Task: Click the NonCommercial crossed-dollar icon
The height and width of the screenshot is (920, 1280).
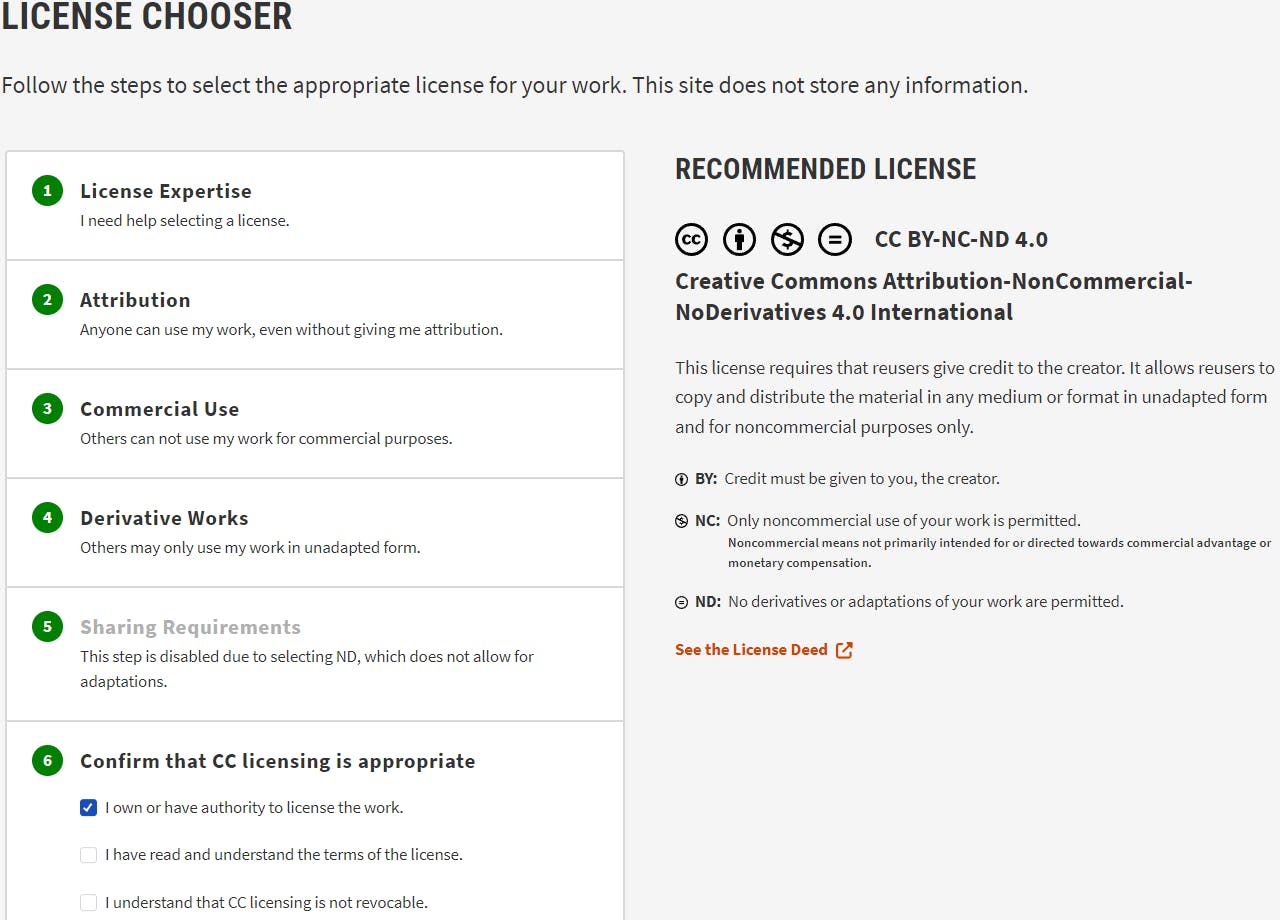Action: point(787,239)
